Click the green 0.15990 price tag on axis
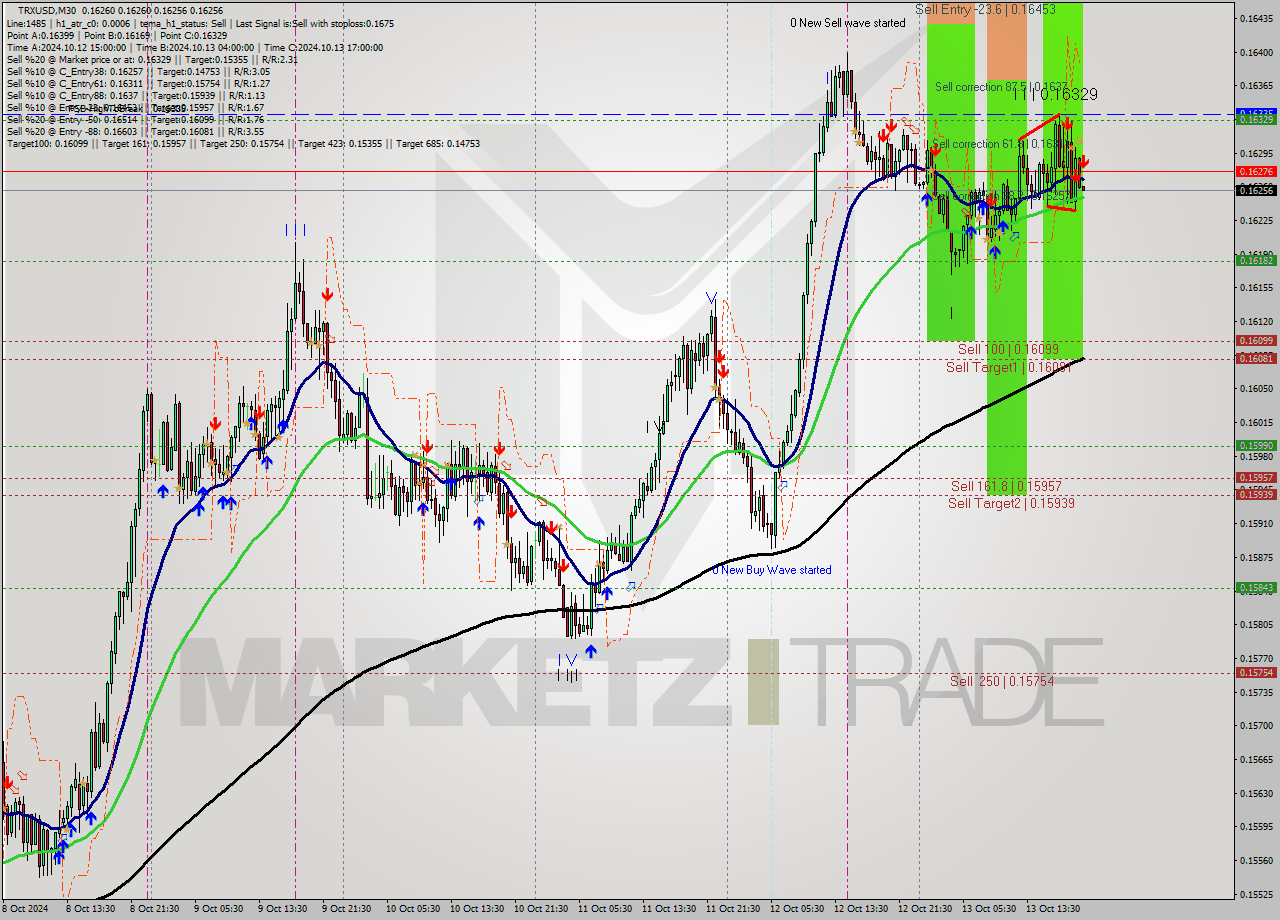Viewport: 1280px width, 920px height. tap(1256, 445)
